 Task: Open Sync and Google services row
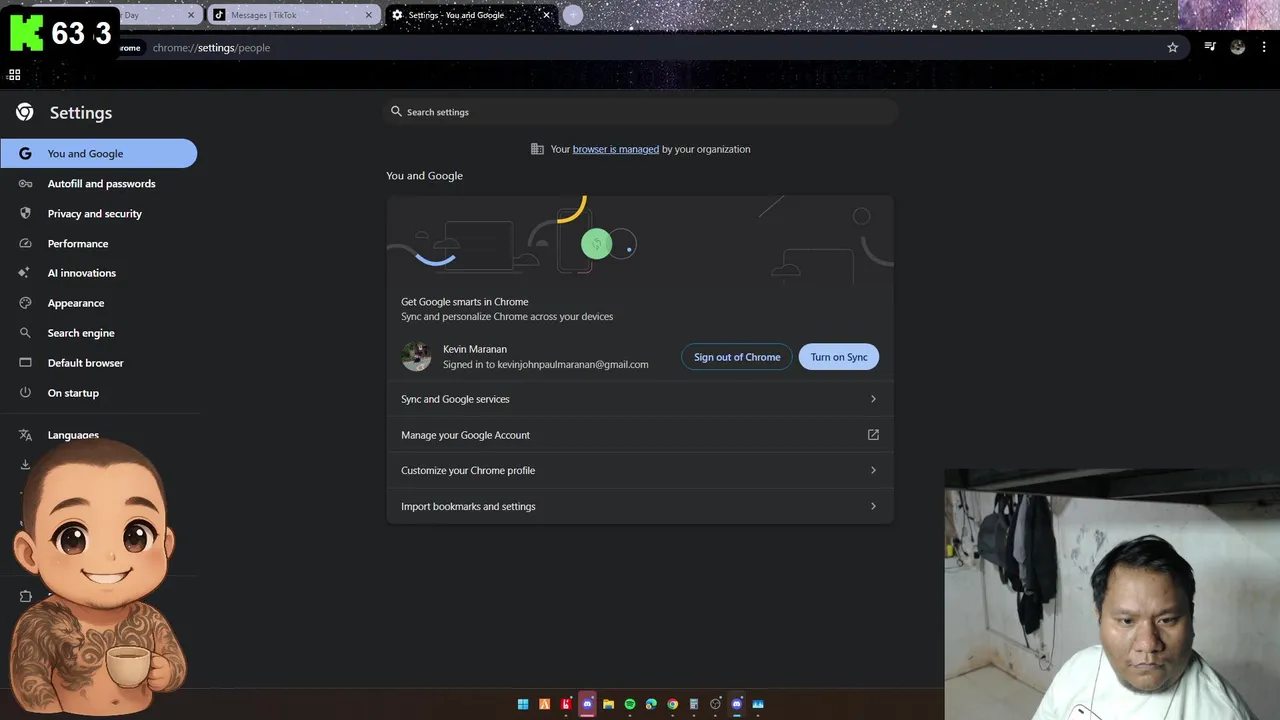click(640, 399)
